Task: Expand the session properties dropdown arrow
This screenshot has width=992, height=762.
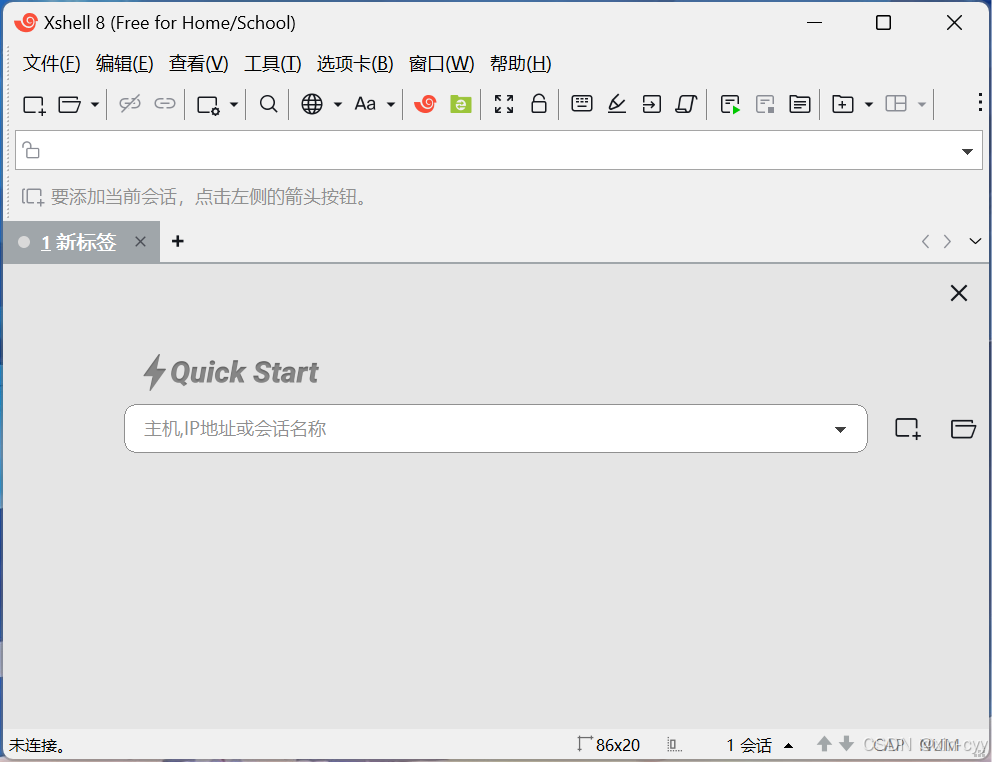Action: pyautogui.click(x=233, y=104)
